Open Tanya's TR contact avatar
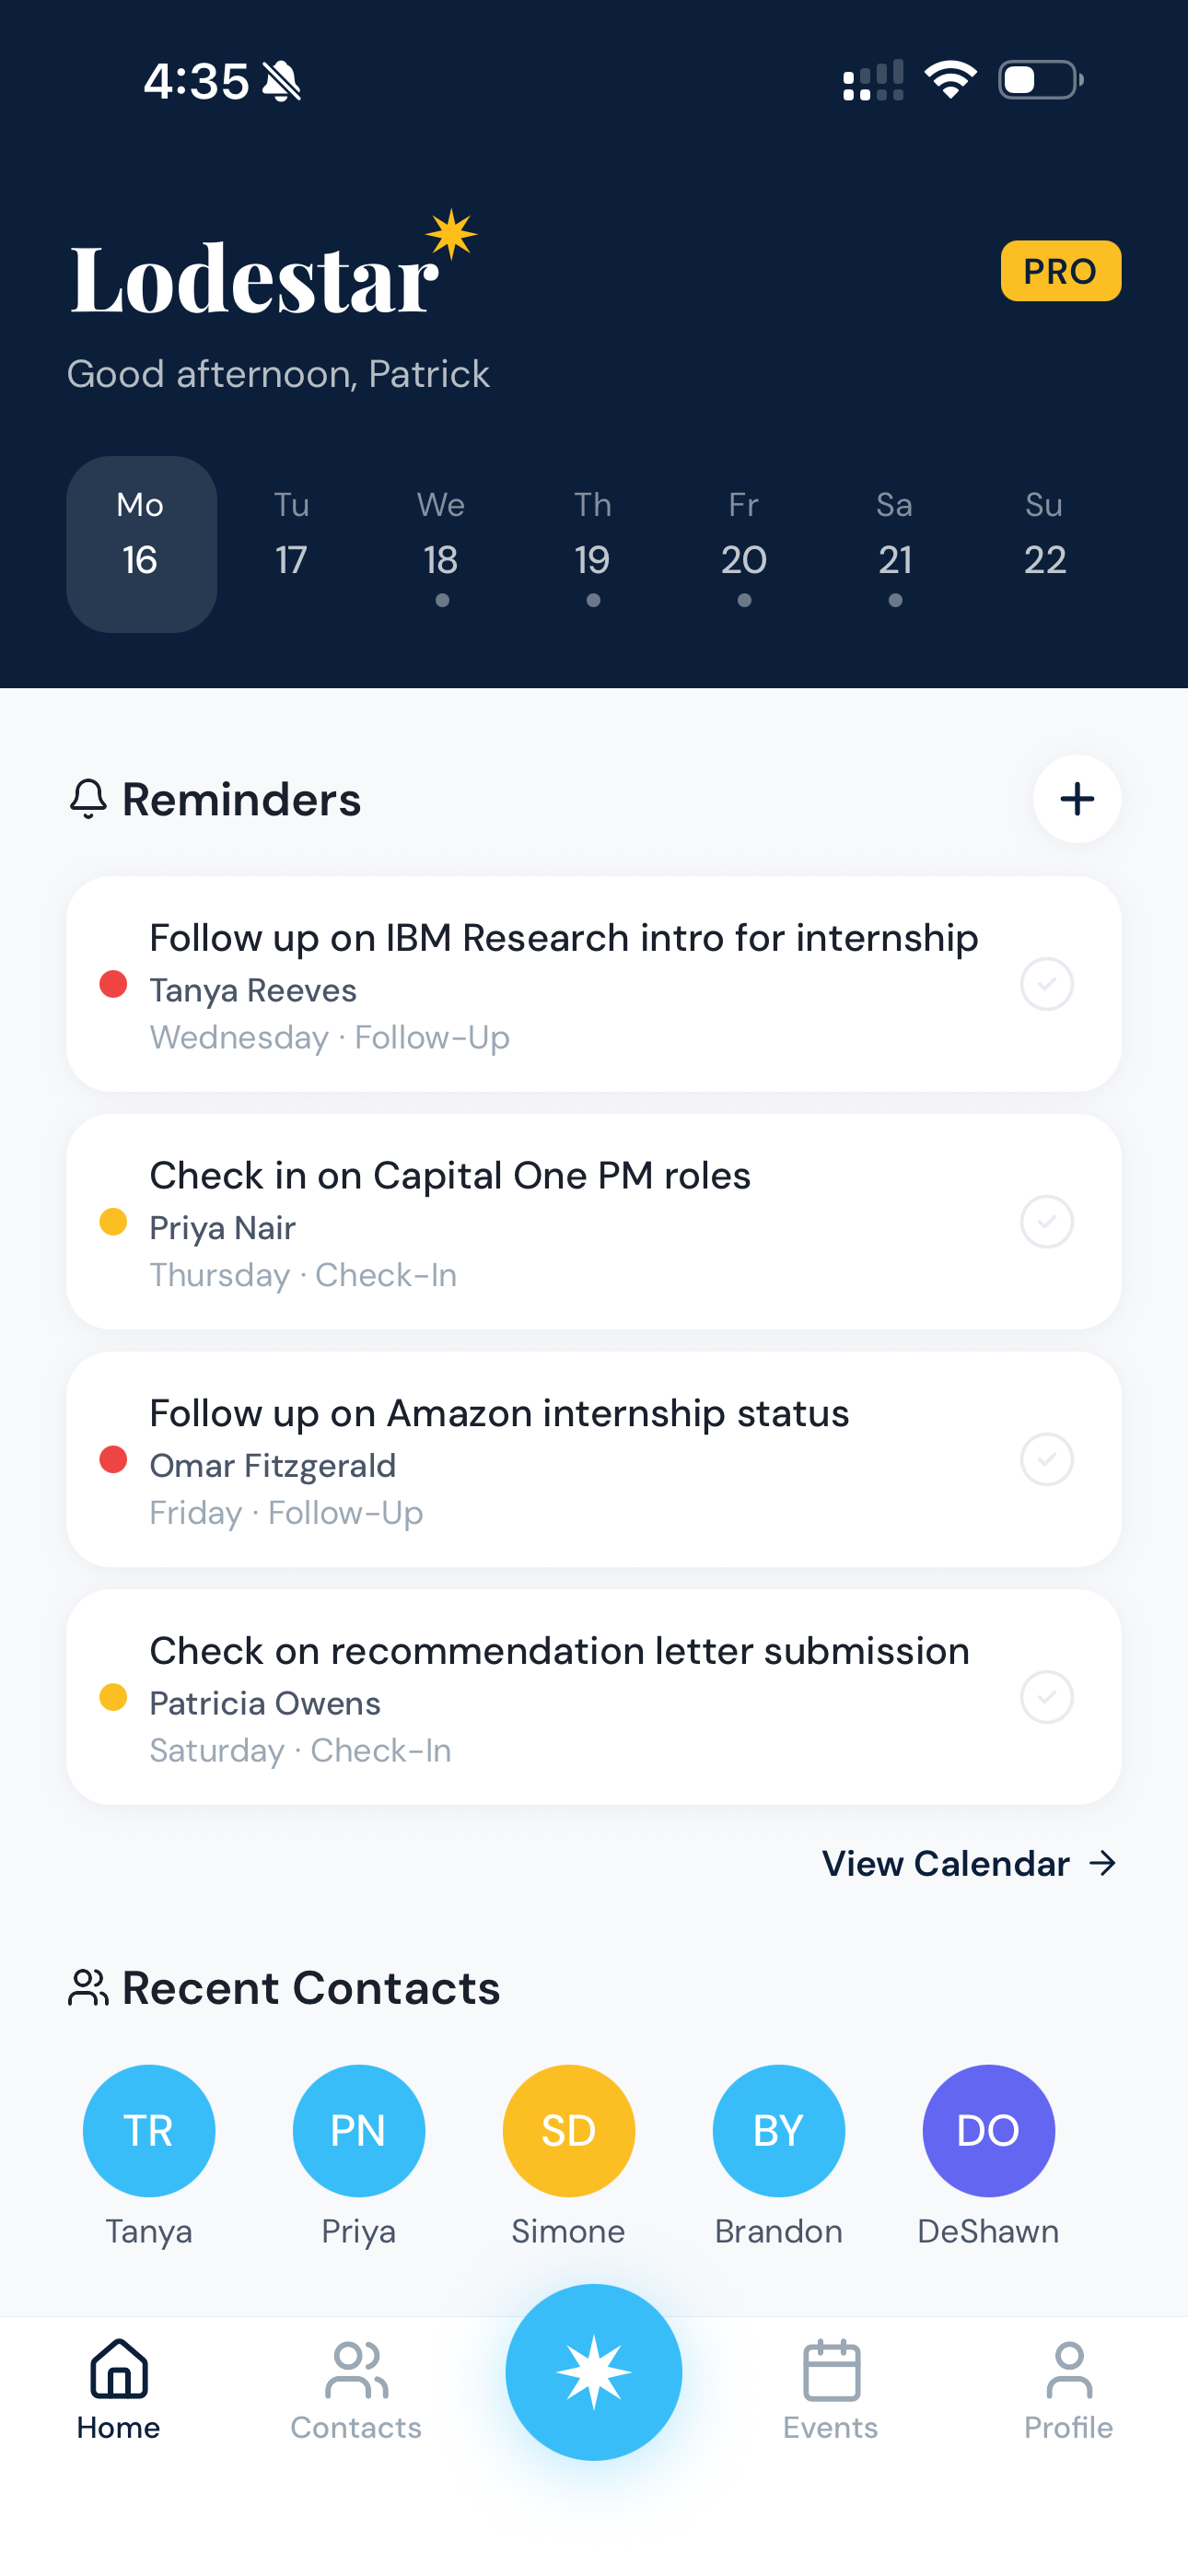 click(x=149, y=2130)
